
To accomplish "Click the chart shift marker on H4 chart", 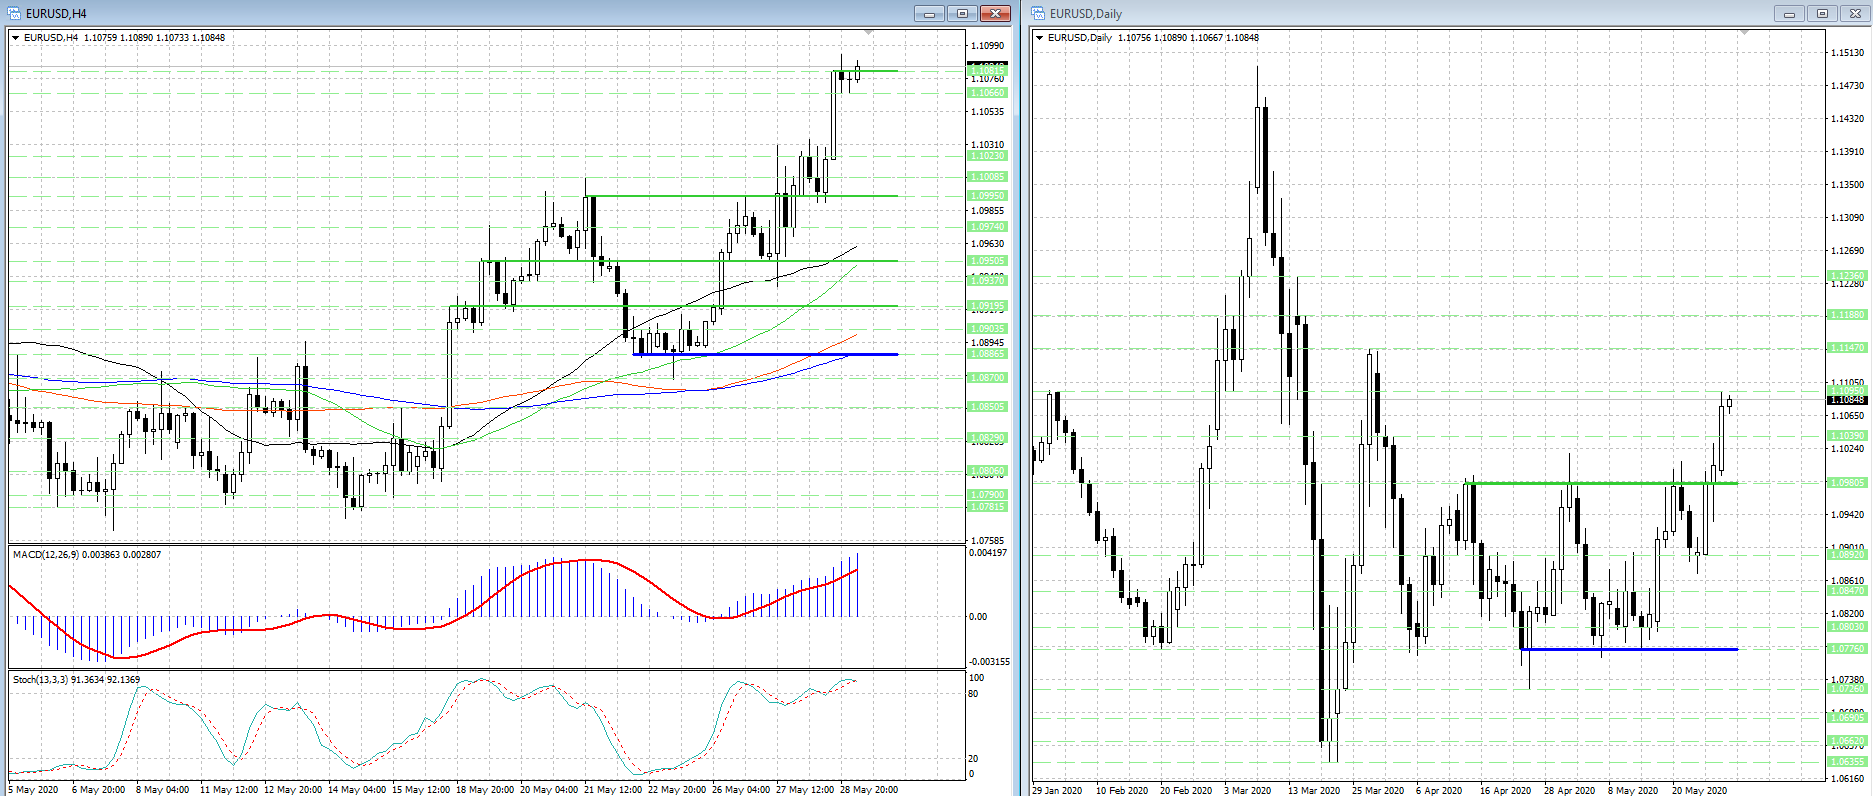I will tap(868, 33).
